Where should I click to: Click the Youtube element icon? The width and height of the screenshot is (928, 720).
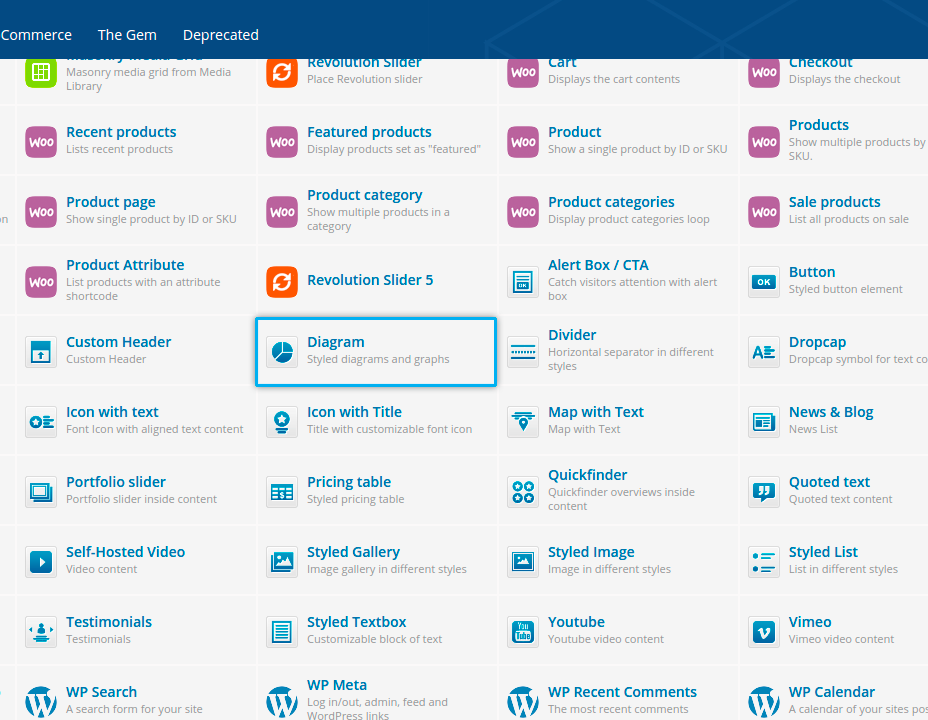[523, 632]
